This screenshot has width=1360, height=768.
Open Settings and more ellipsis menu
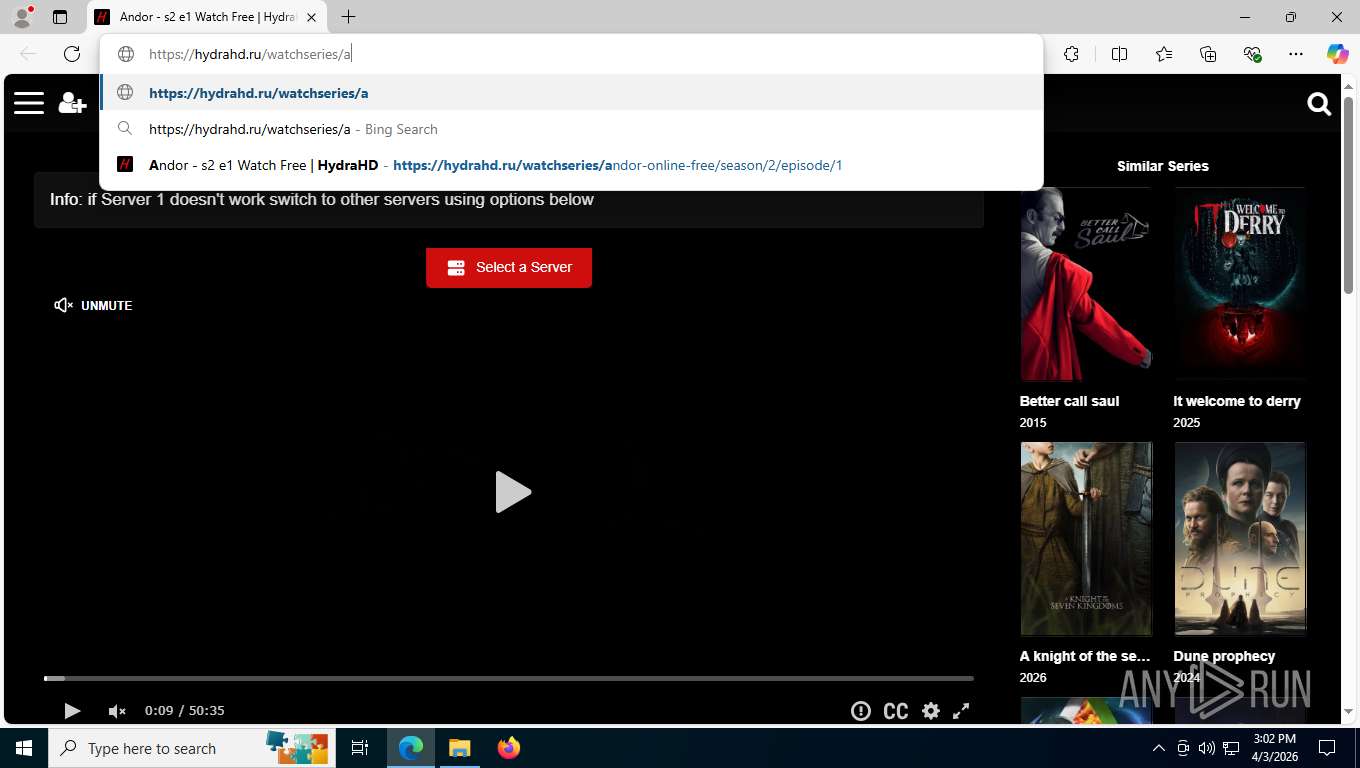click(x=1296, y=54)
